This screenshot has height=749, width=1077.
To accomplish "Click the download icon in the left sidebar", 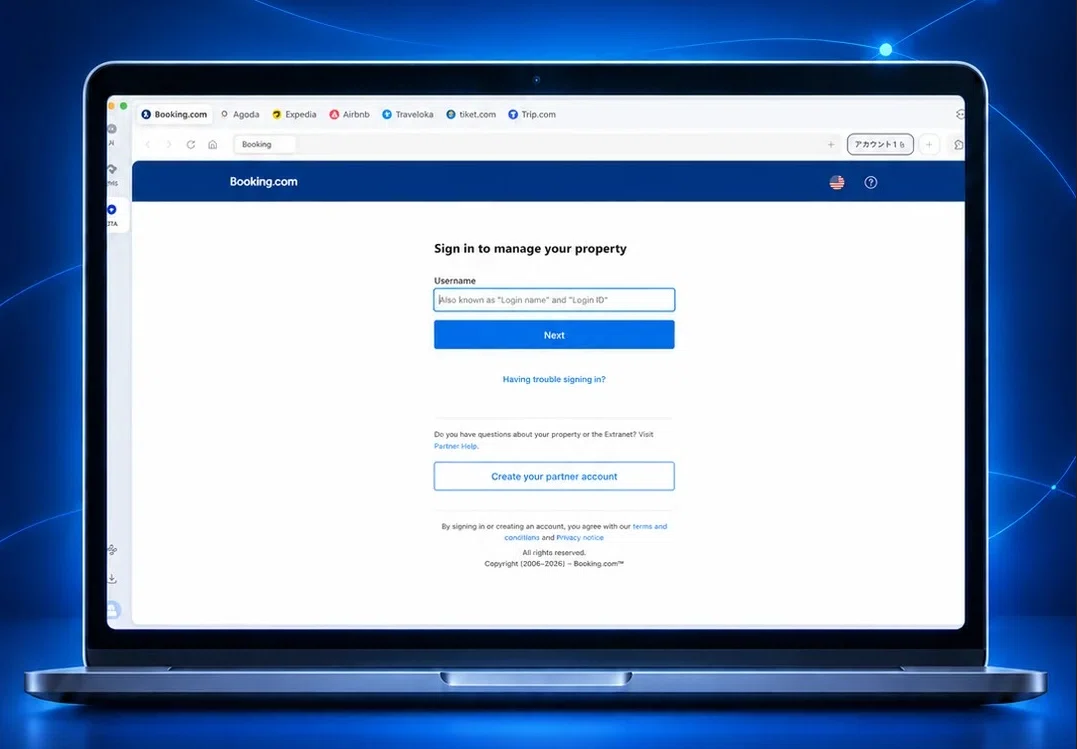I will 112,579.
